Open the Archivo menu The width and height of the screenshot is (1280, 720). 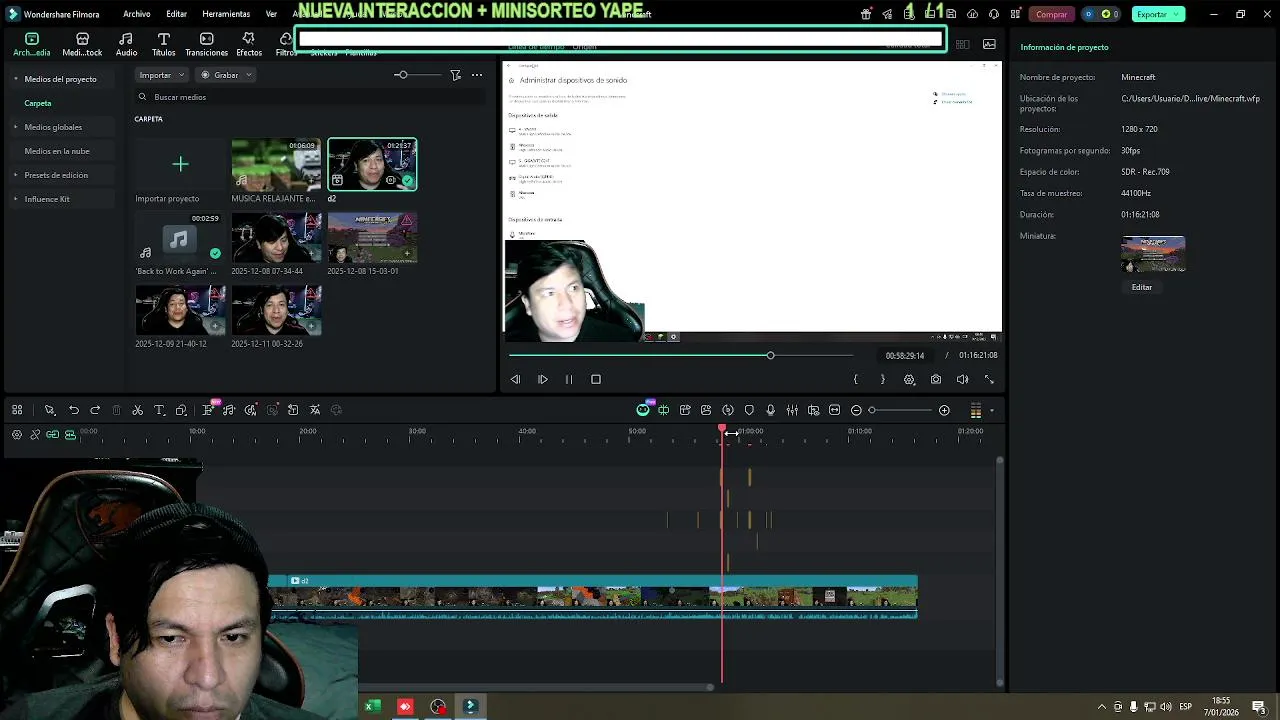[136, 14]
